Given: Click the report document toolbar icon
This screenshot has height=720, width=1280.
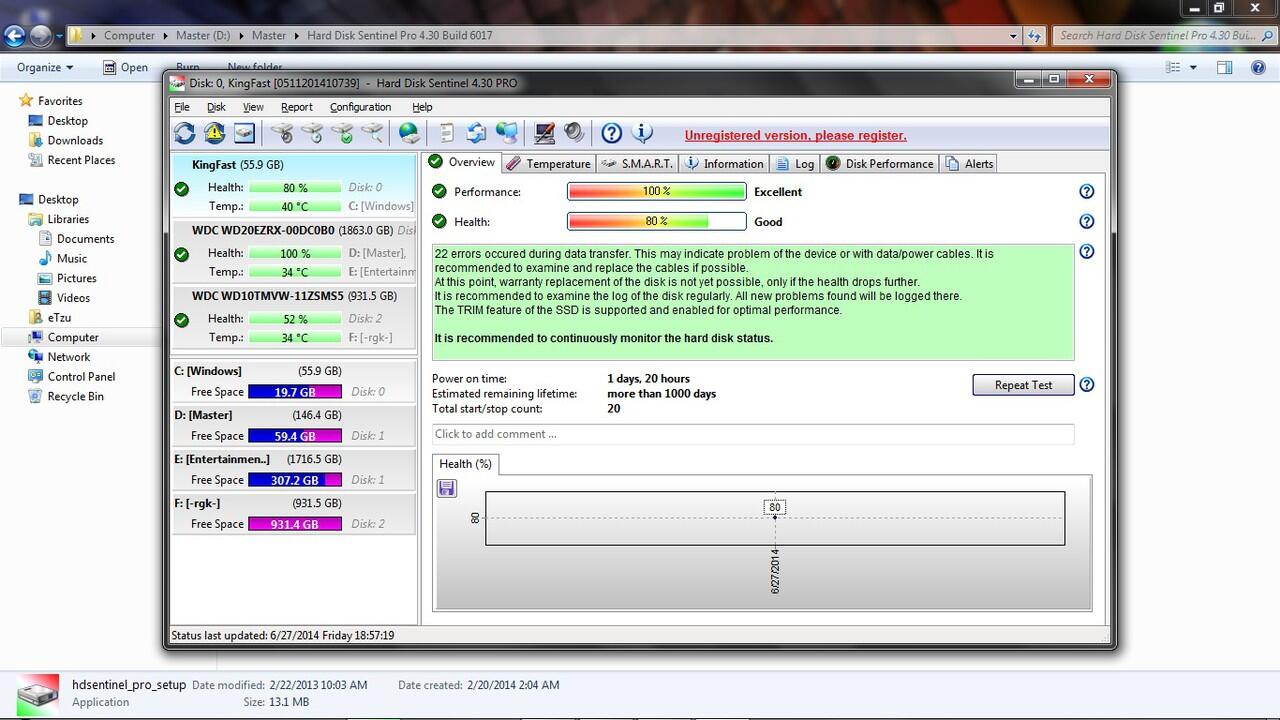Looking at the screenshot, I should coord(447,133).
